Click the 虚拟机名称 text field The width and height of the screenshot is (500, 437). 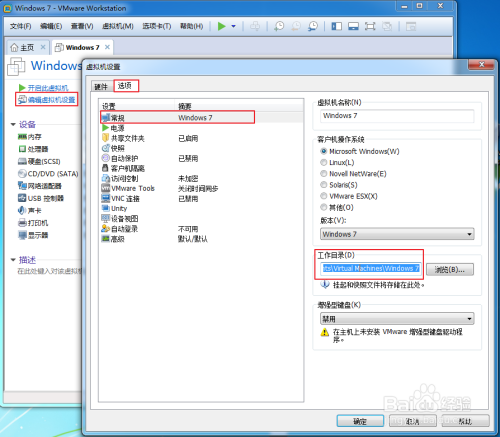click(x=397, y=116)
